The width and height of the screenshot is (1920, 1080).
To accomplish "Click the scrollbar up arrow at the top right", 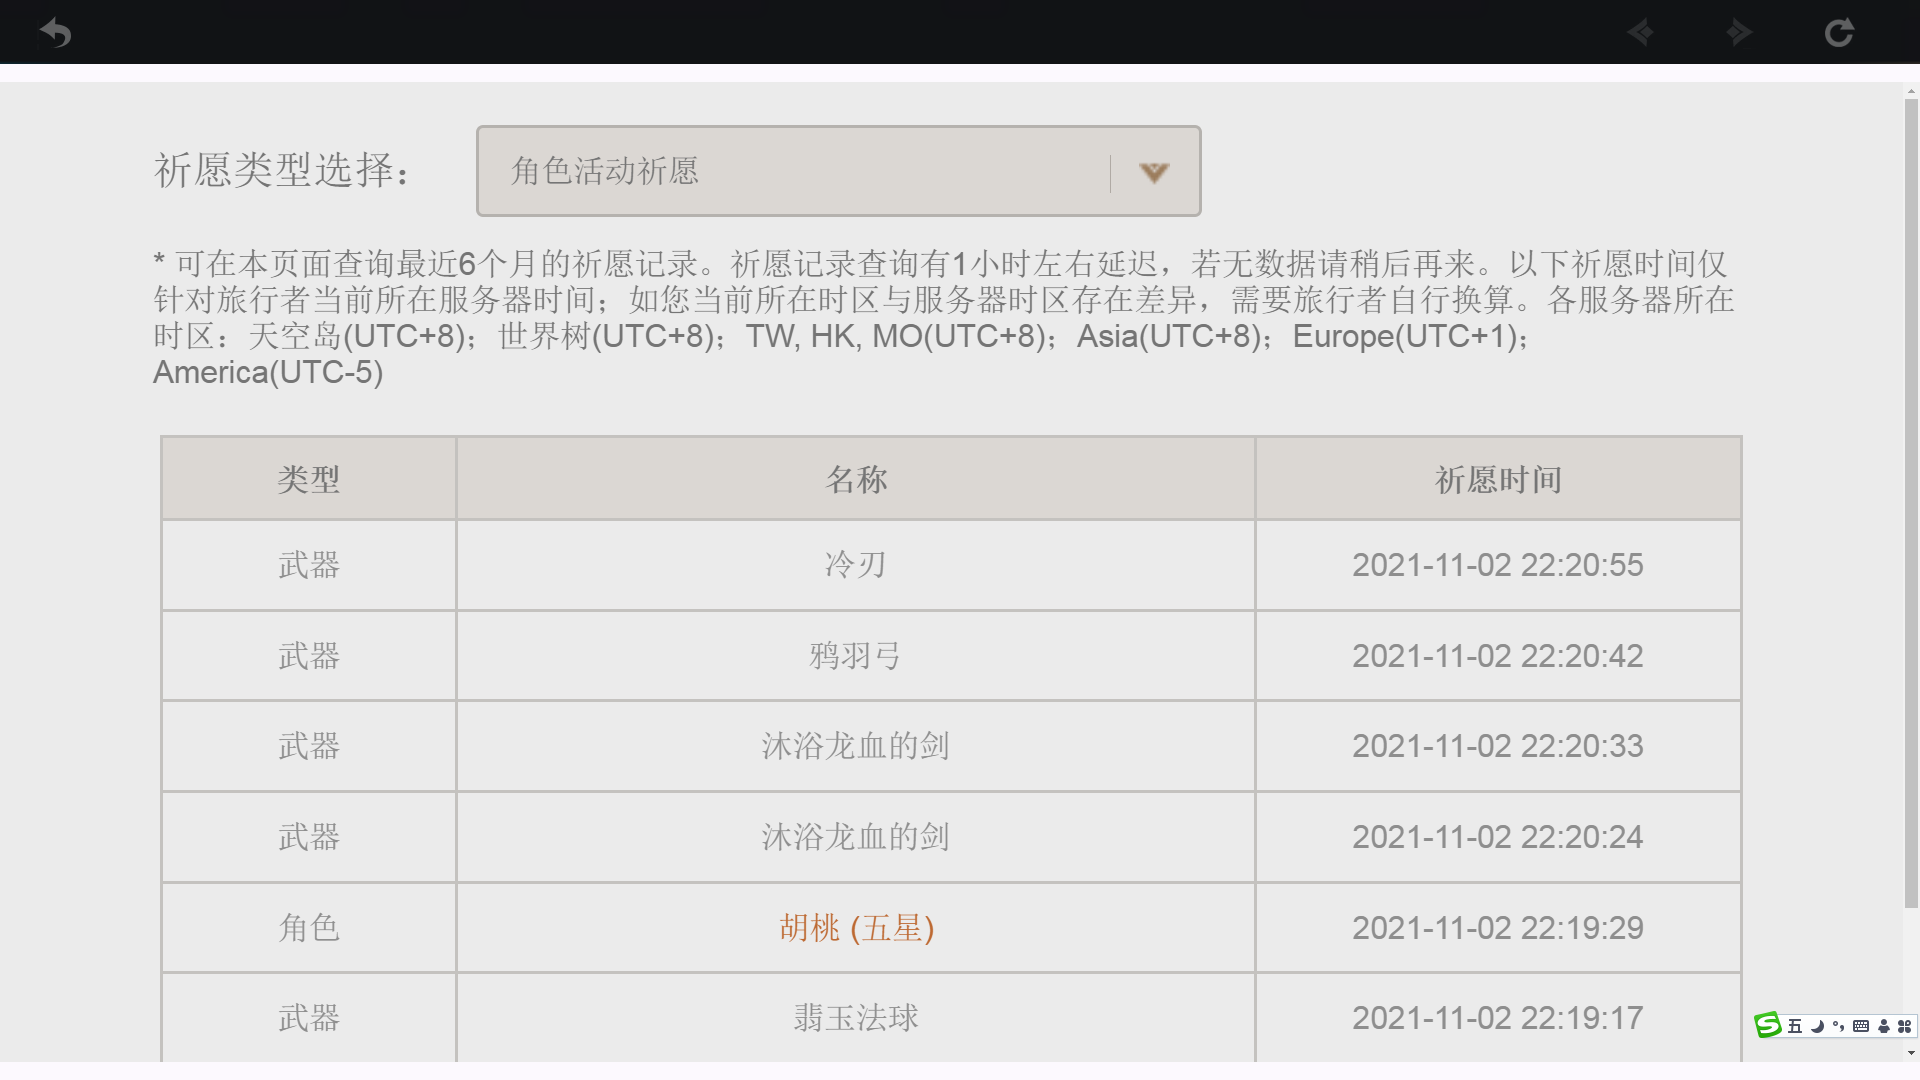I will click(1911, 91).
